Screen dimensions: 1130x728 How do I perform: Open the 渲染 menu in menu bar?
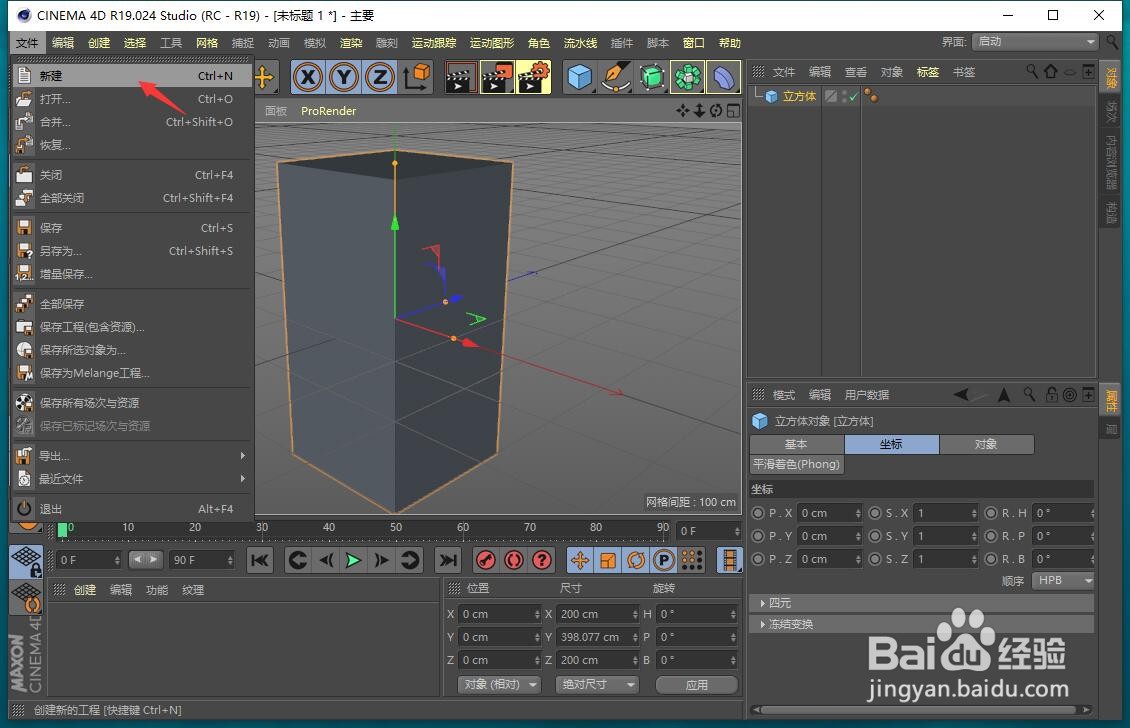pos(351,43)
